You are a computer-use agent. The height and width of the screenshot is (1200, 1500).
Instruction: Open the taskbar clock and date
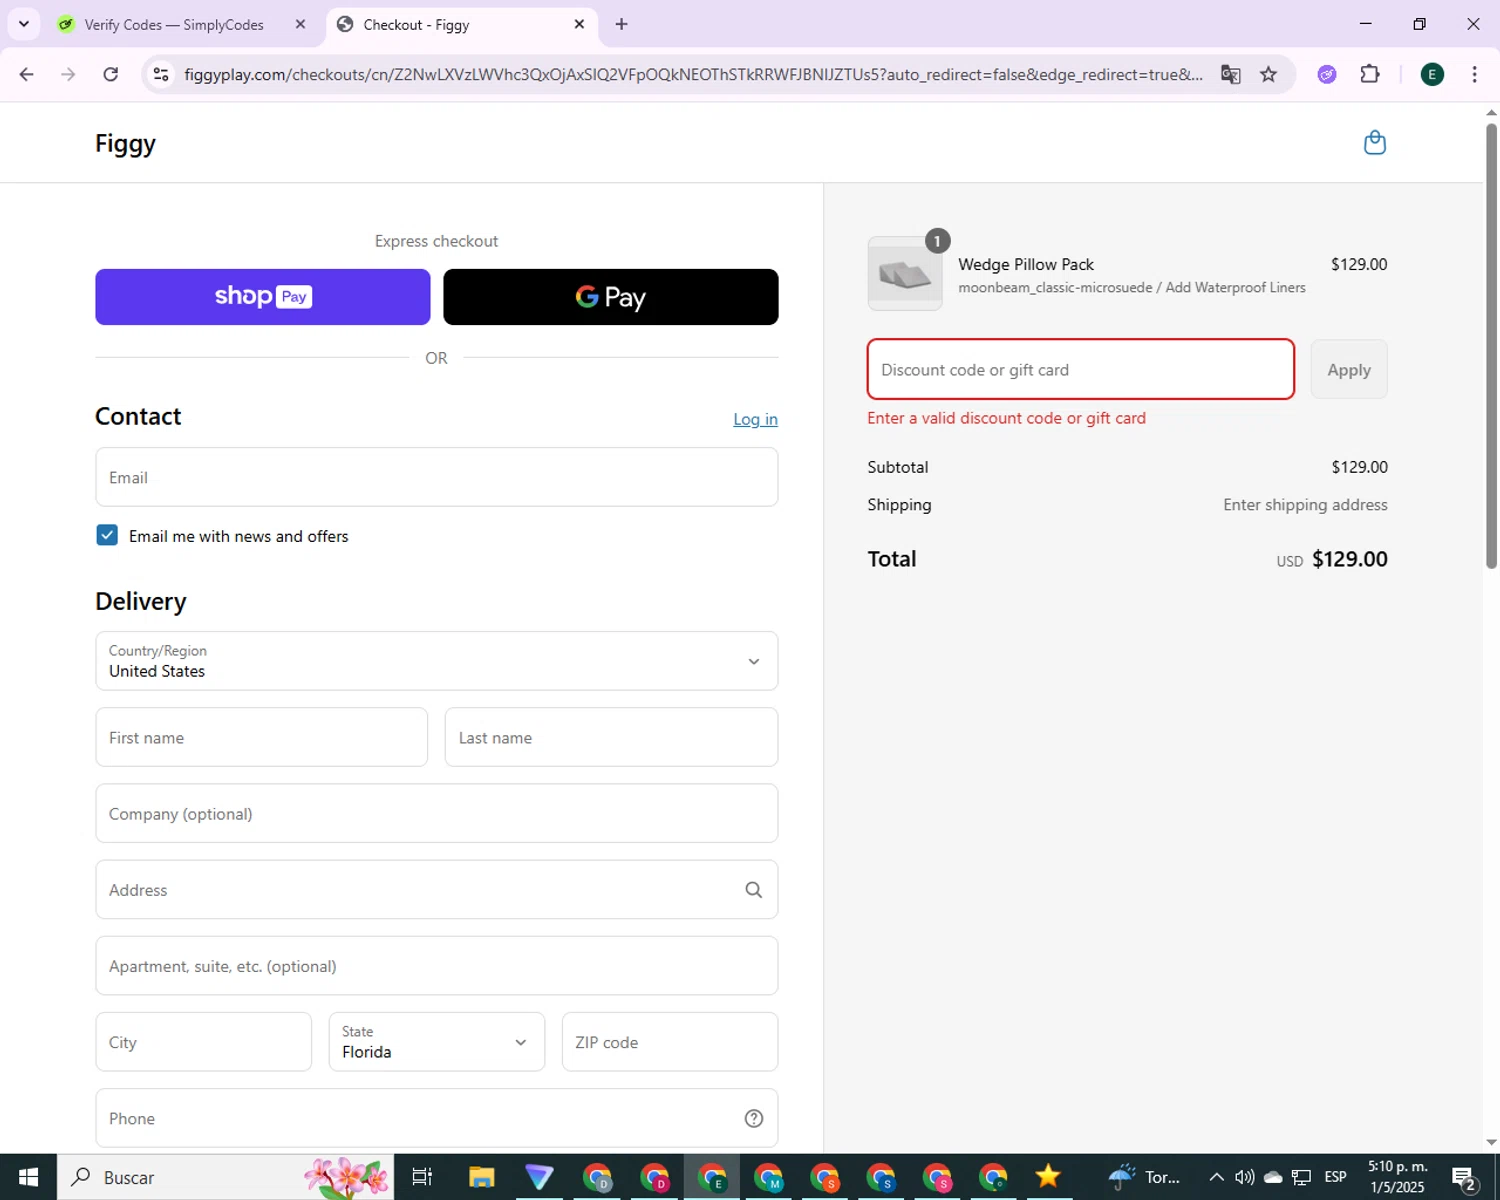coord(1397,1177)
